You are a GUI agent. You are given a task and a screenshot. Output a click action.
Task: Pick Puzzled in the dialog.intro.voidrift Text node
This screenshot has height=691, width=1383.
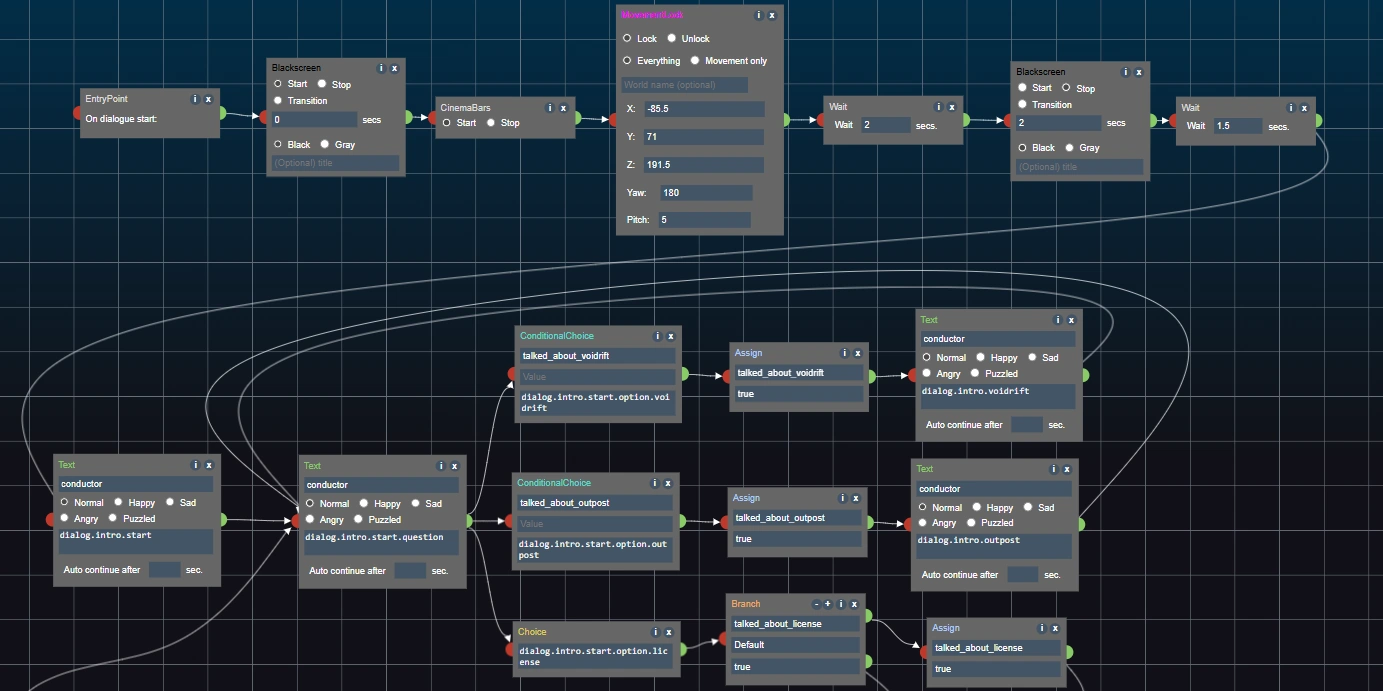(x=975, y=373)
